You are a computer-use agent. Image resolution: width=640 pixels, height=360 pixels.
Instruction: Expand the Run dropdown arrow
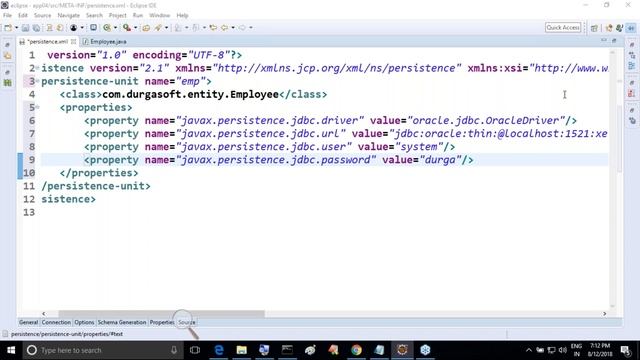click(115, 28)
